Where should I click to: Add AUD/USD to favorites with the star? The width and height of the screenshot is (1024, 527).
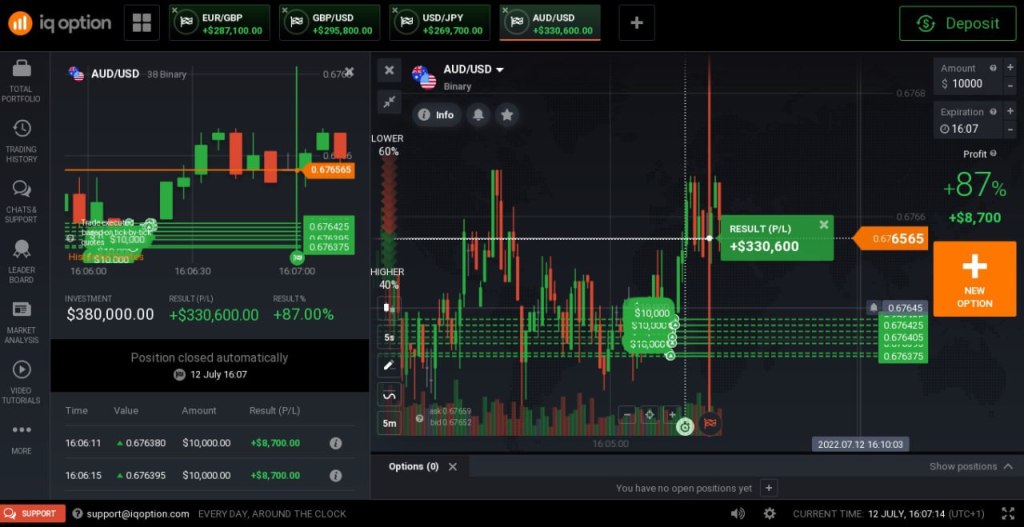(x=507, y=115)
